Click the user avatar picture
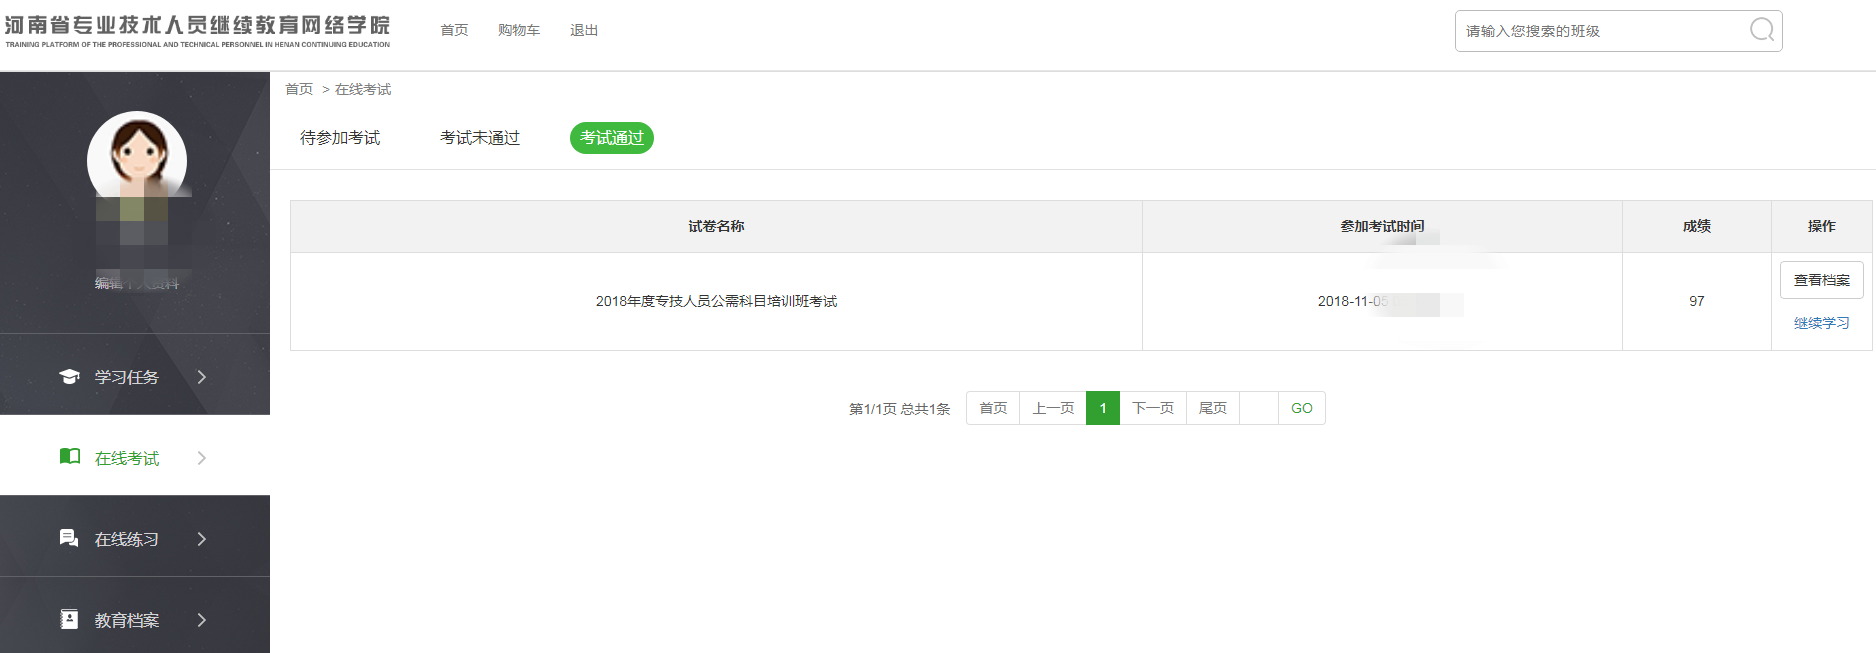 (x=137, y=160)
